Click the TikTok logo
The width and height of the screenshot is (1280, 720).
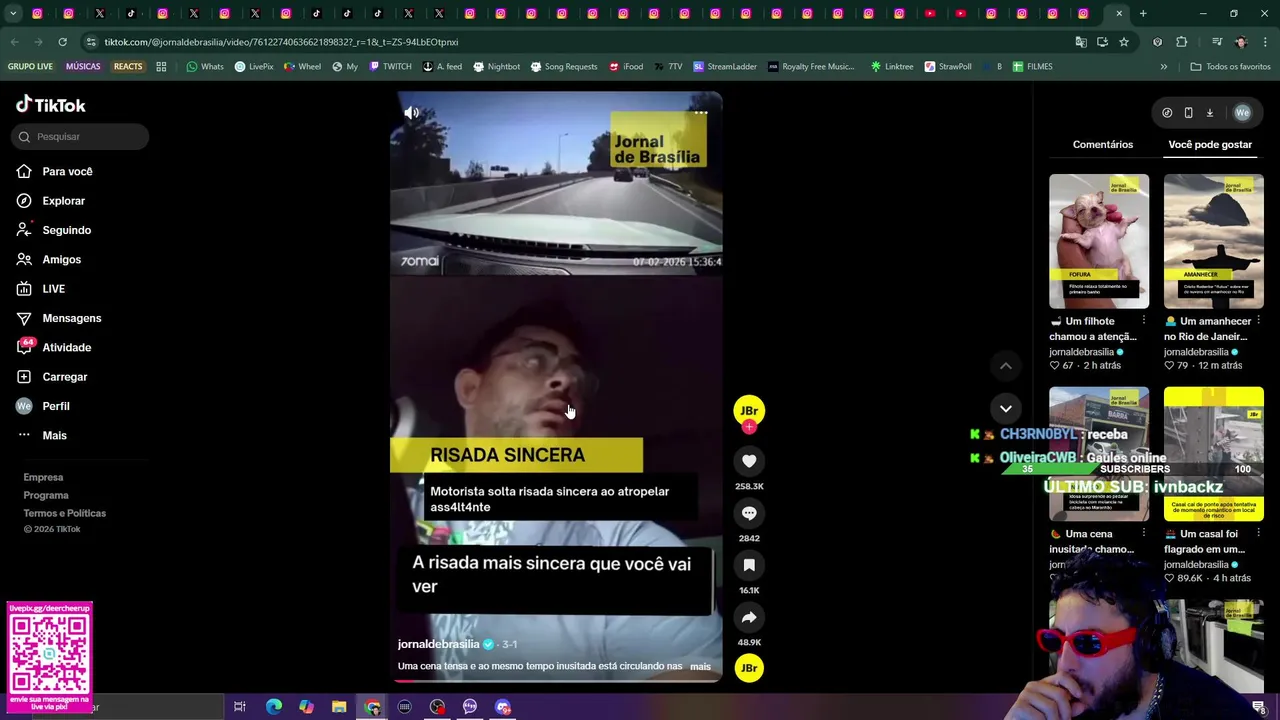[51, 105]
